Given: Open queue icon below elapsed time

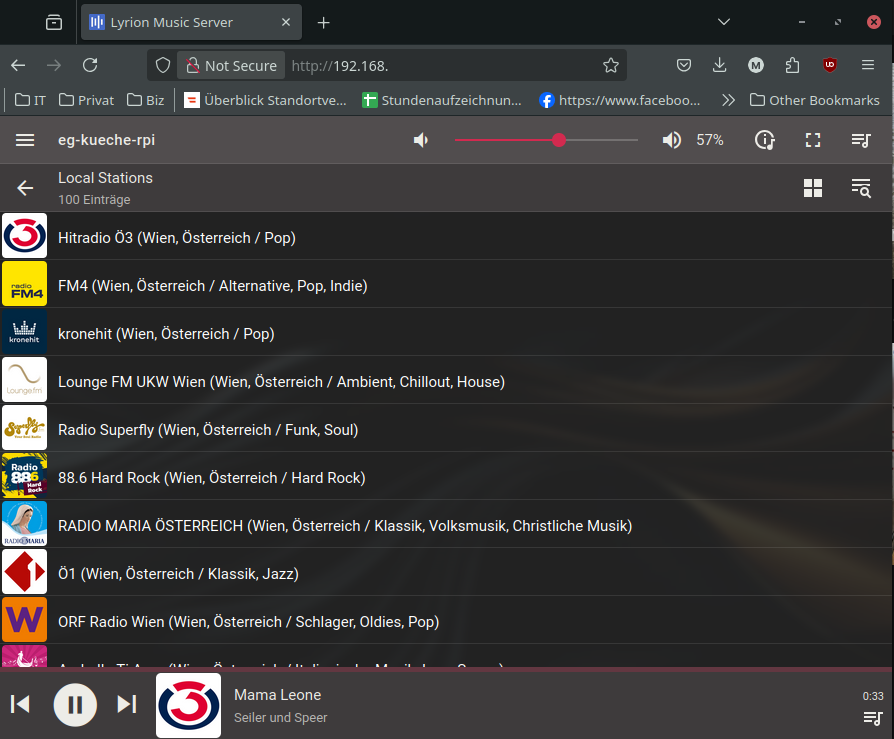Looking at the screenshot, I should [873, 718].
